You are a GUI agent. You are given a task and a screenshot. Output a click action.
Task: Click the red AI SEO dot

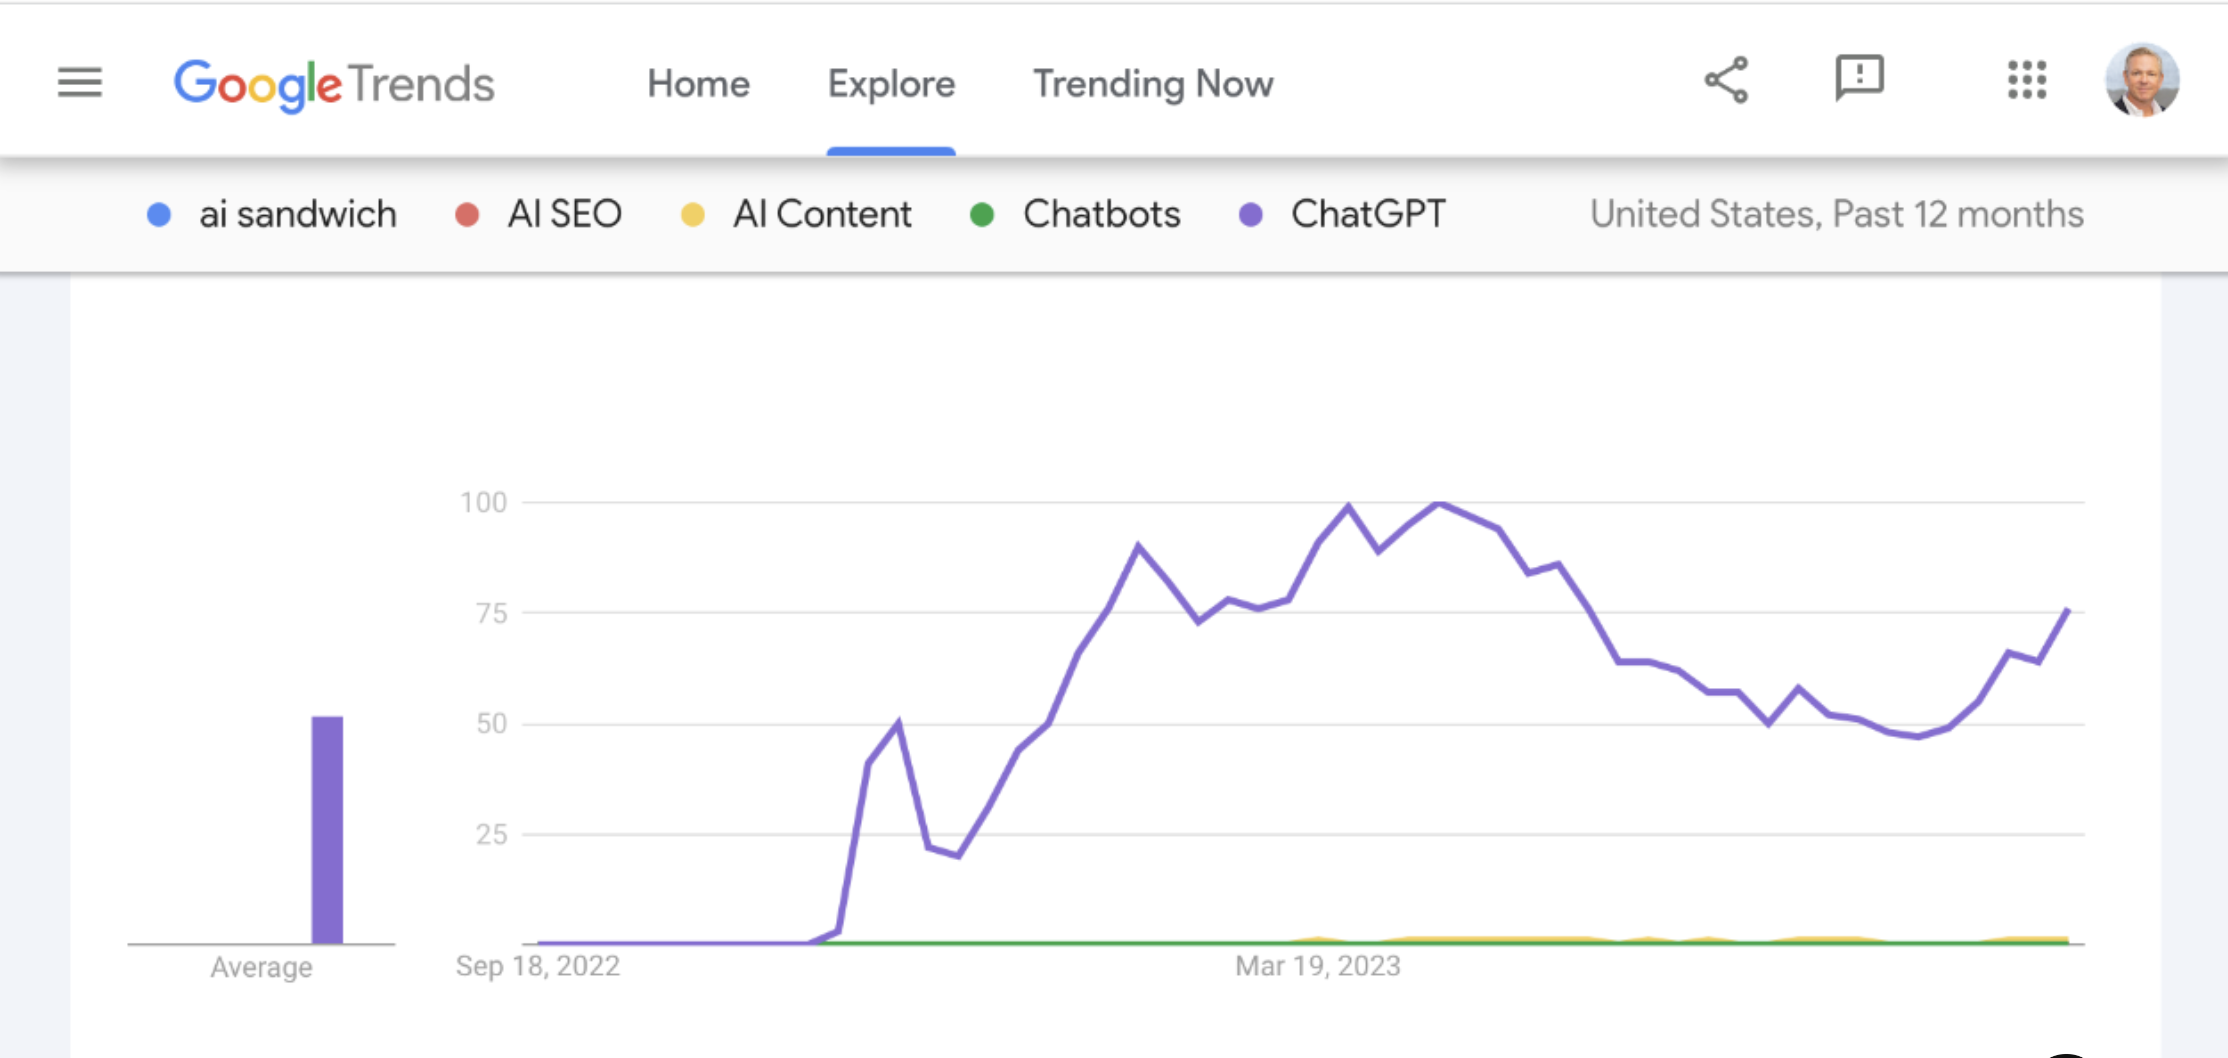coord(467,215)
